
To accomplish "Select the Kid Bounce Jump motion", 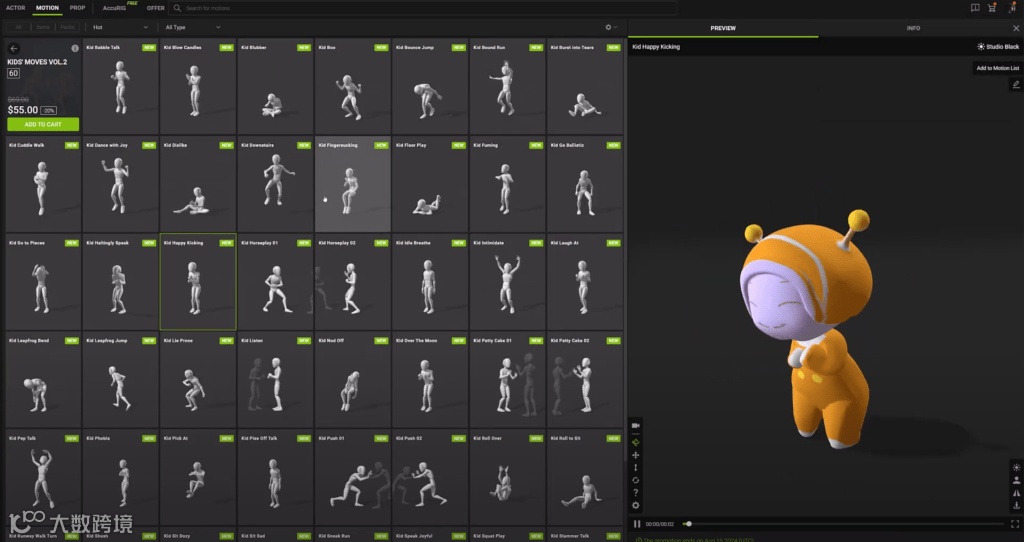I will tap(430, 87).
